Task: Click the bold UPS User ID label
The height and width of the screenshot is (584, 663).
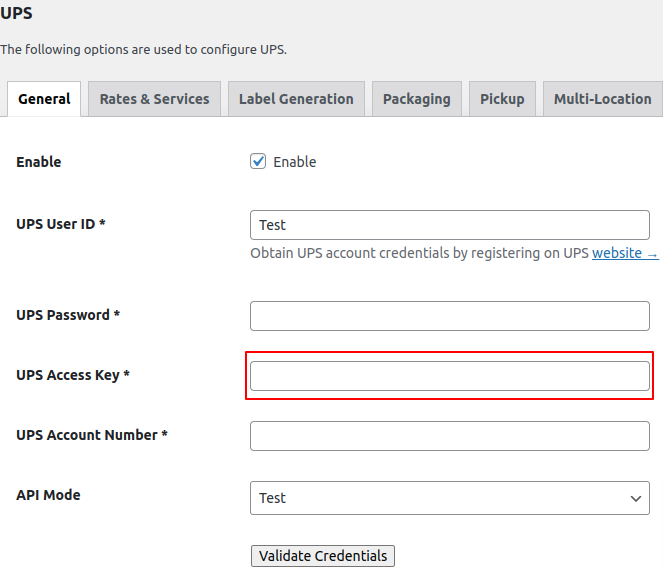Action: coord(61,224)
